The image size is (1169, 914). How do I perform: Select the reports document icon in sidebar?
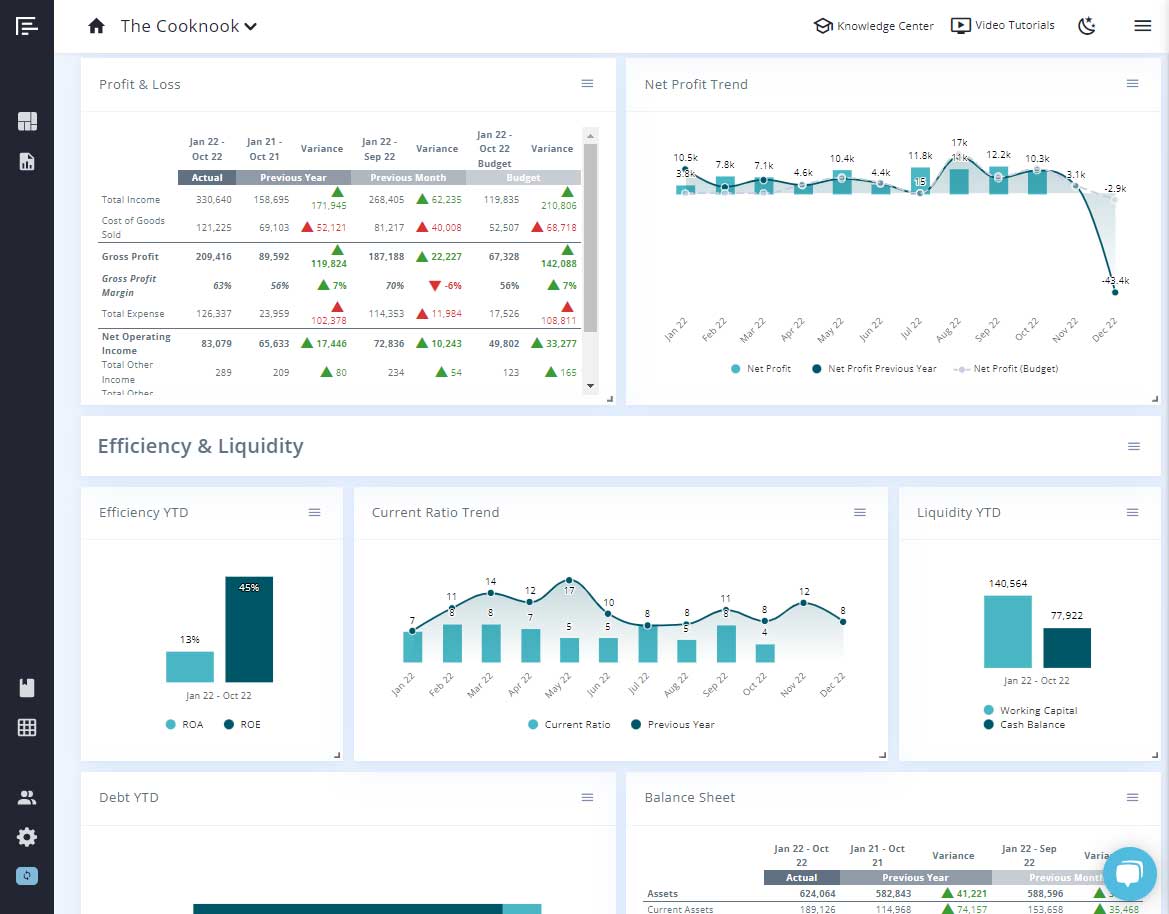pos(27,161)
